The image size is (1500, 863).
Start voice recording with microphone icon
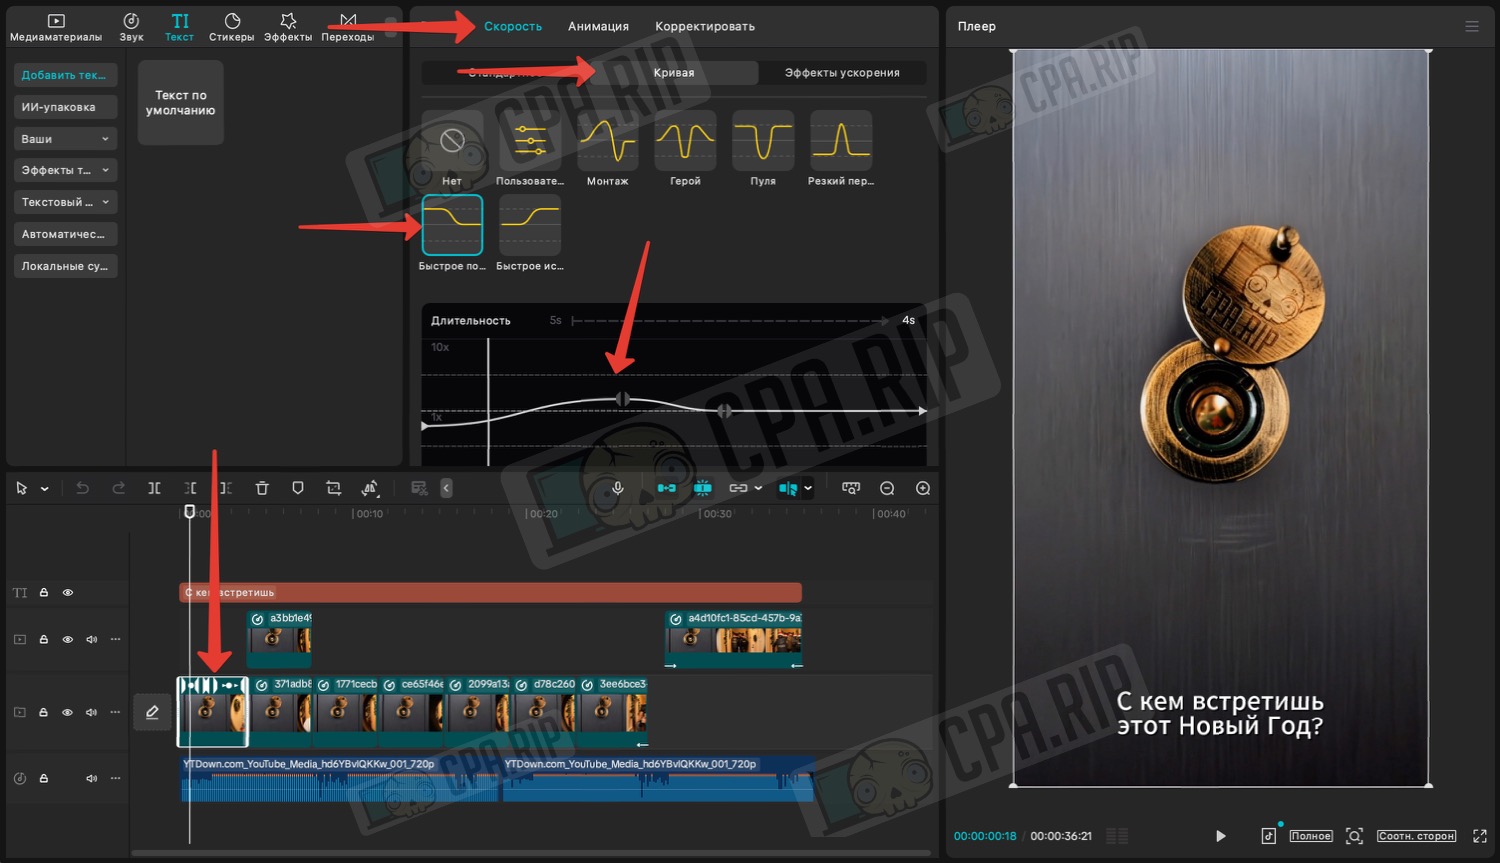pyautogui.click(x=618, y=488)
